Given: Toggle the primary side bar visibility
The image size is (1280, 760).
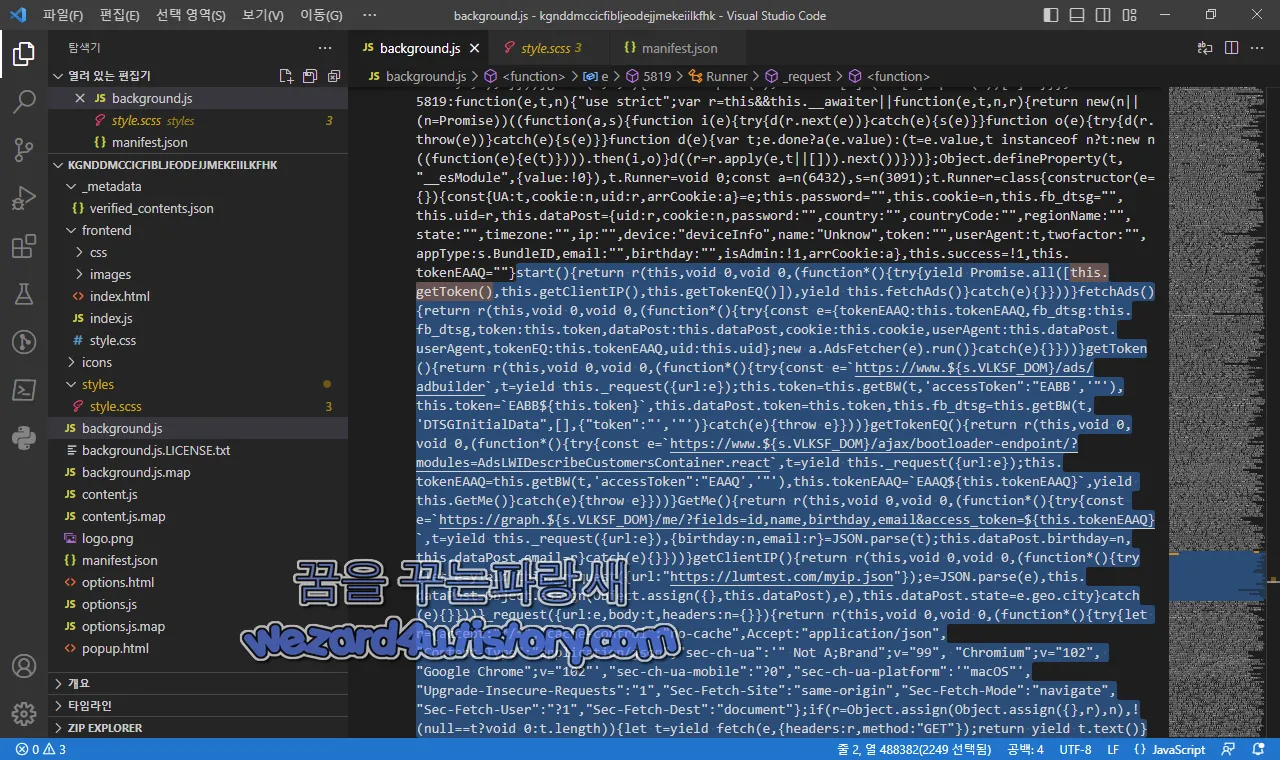Looking at the screenshot, I should (1051, 15).
